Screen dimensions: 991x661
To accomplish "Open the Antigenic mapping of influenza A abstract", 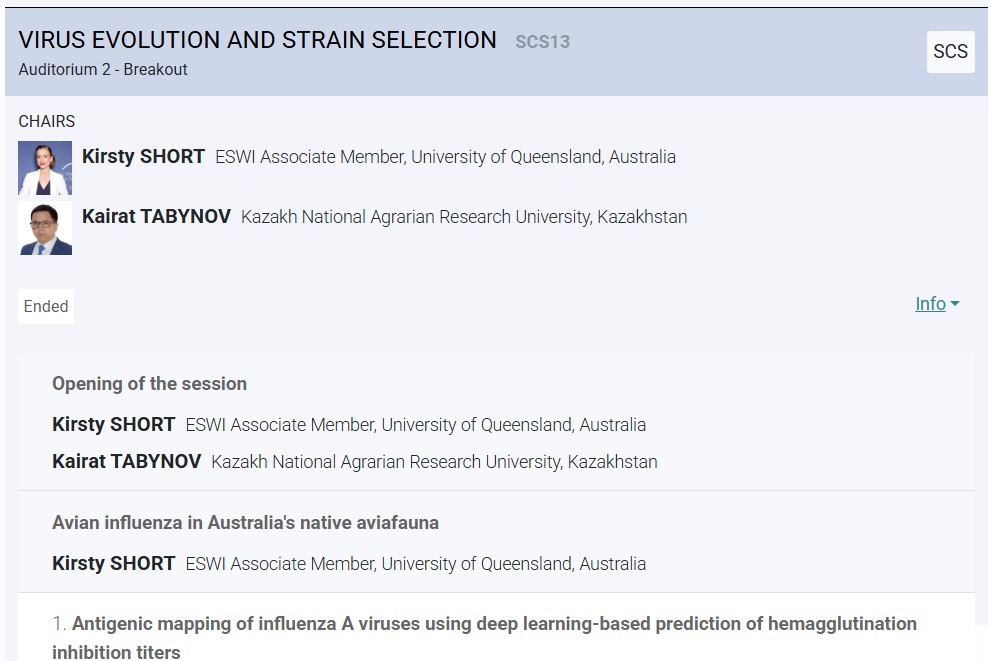I will tap(494, 624).
